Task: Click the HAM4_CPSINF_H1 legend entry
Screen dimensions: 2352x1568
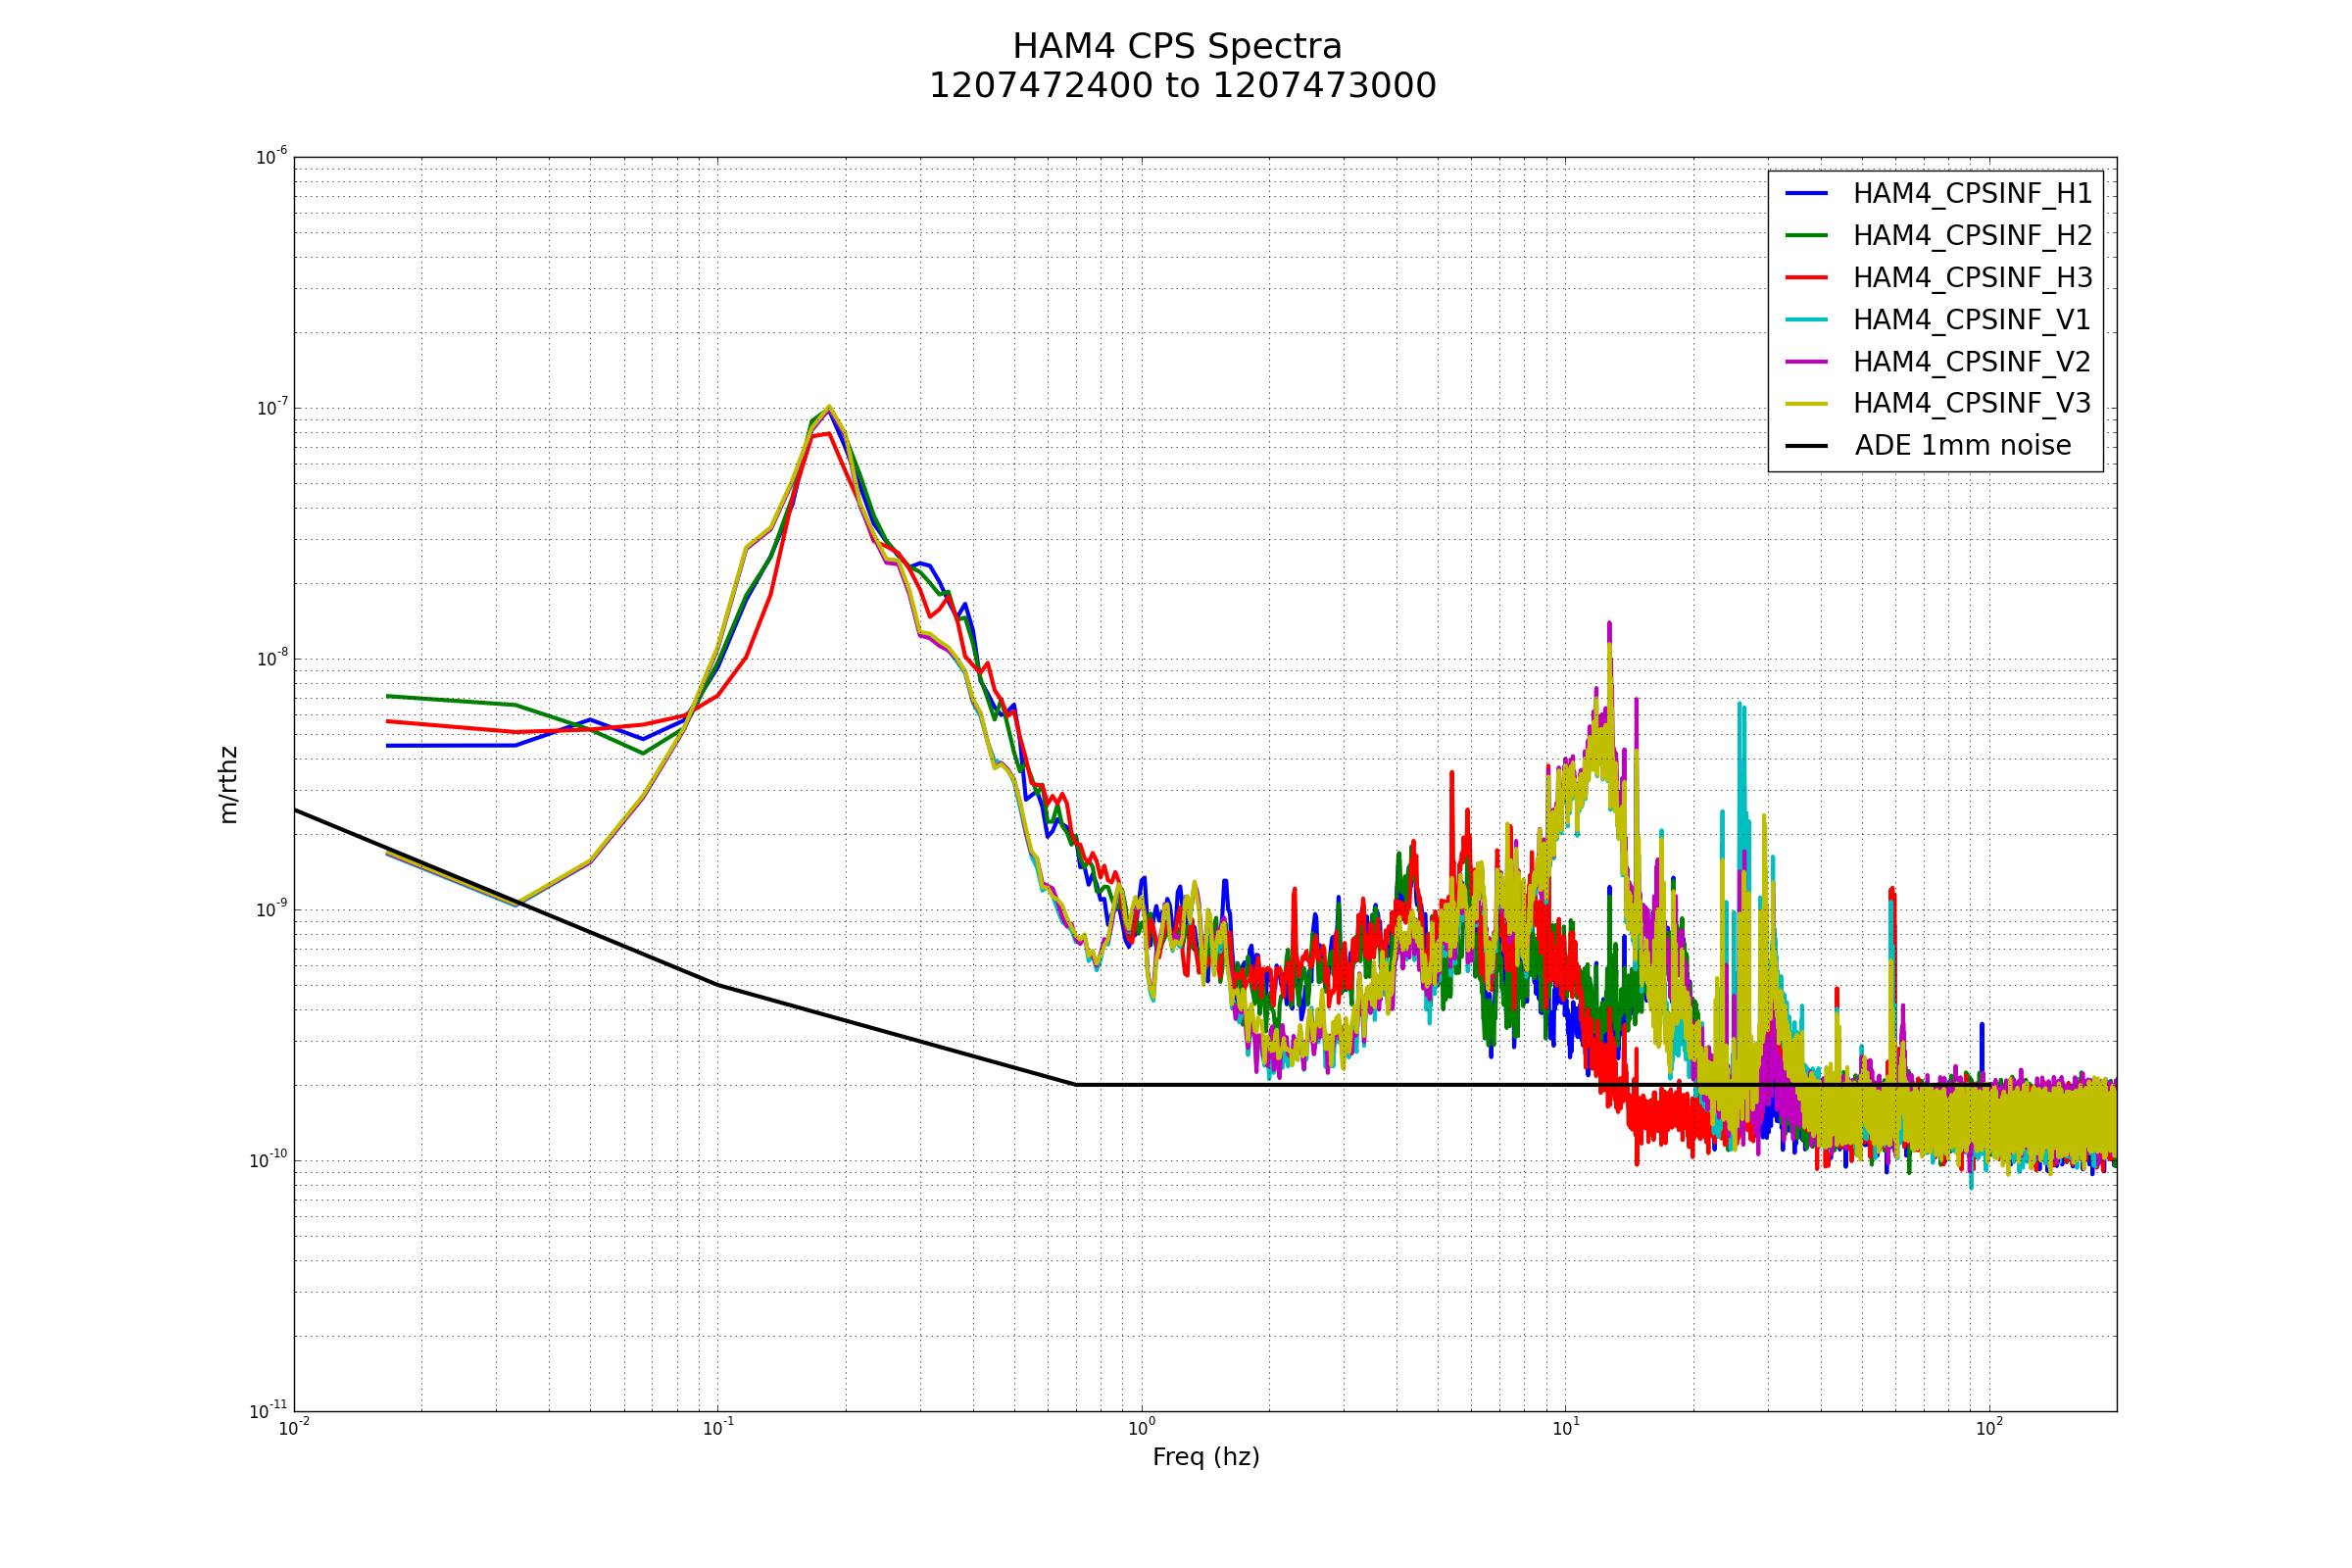Action: pyautogui.click(x=1972, y=194)
